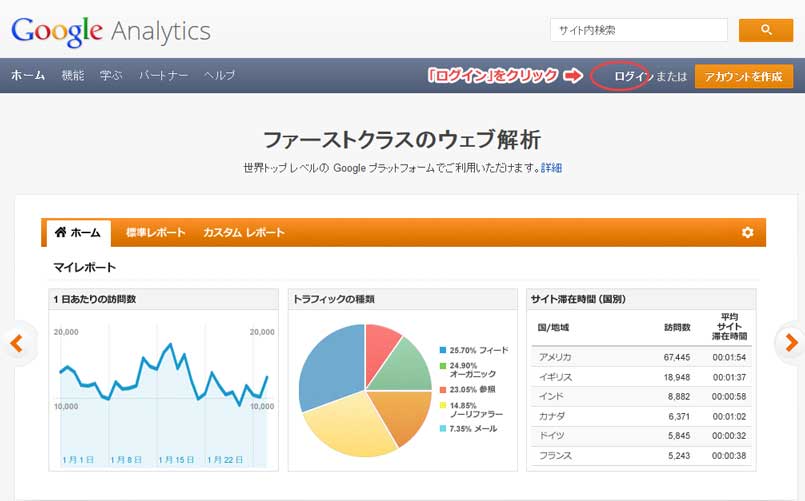
Task: Switch to the カスタム レポート tab
Action: coord(243,233)
